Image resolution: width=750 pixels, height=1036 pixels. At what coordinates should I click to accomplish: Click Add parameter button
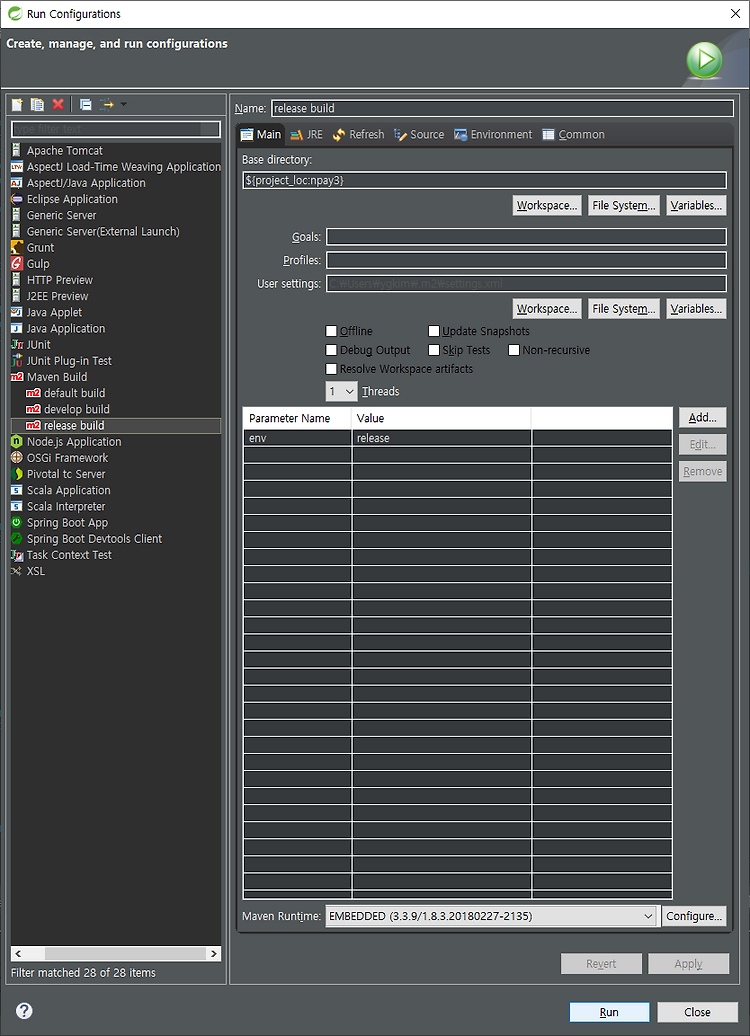[702, 418]
